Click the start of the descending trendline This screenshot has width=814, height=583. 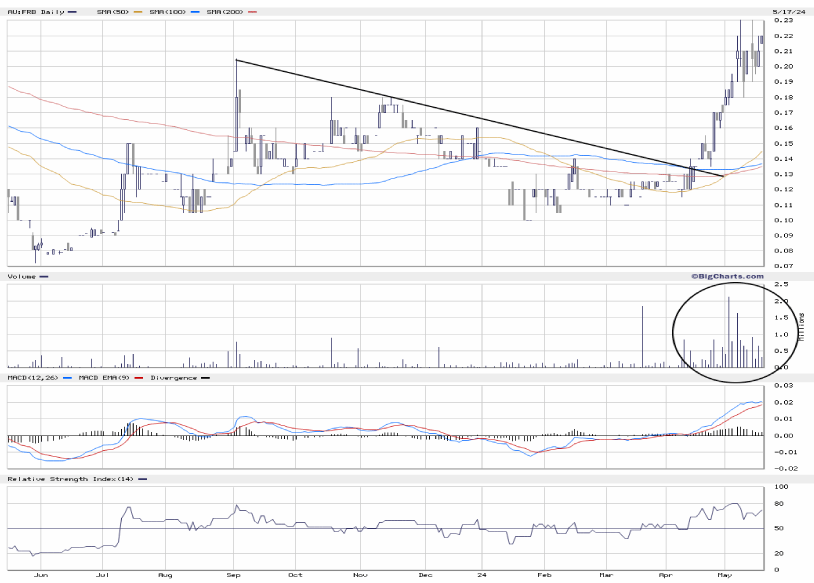pyautogui.click(x=236, y=60)
